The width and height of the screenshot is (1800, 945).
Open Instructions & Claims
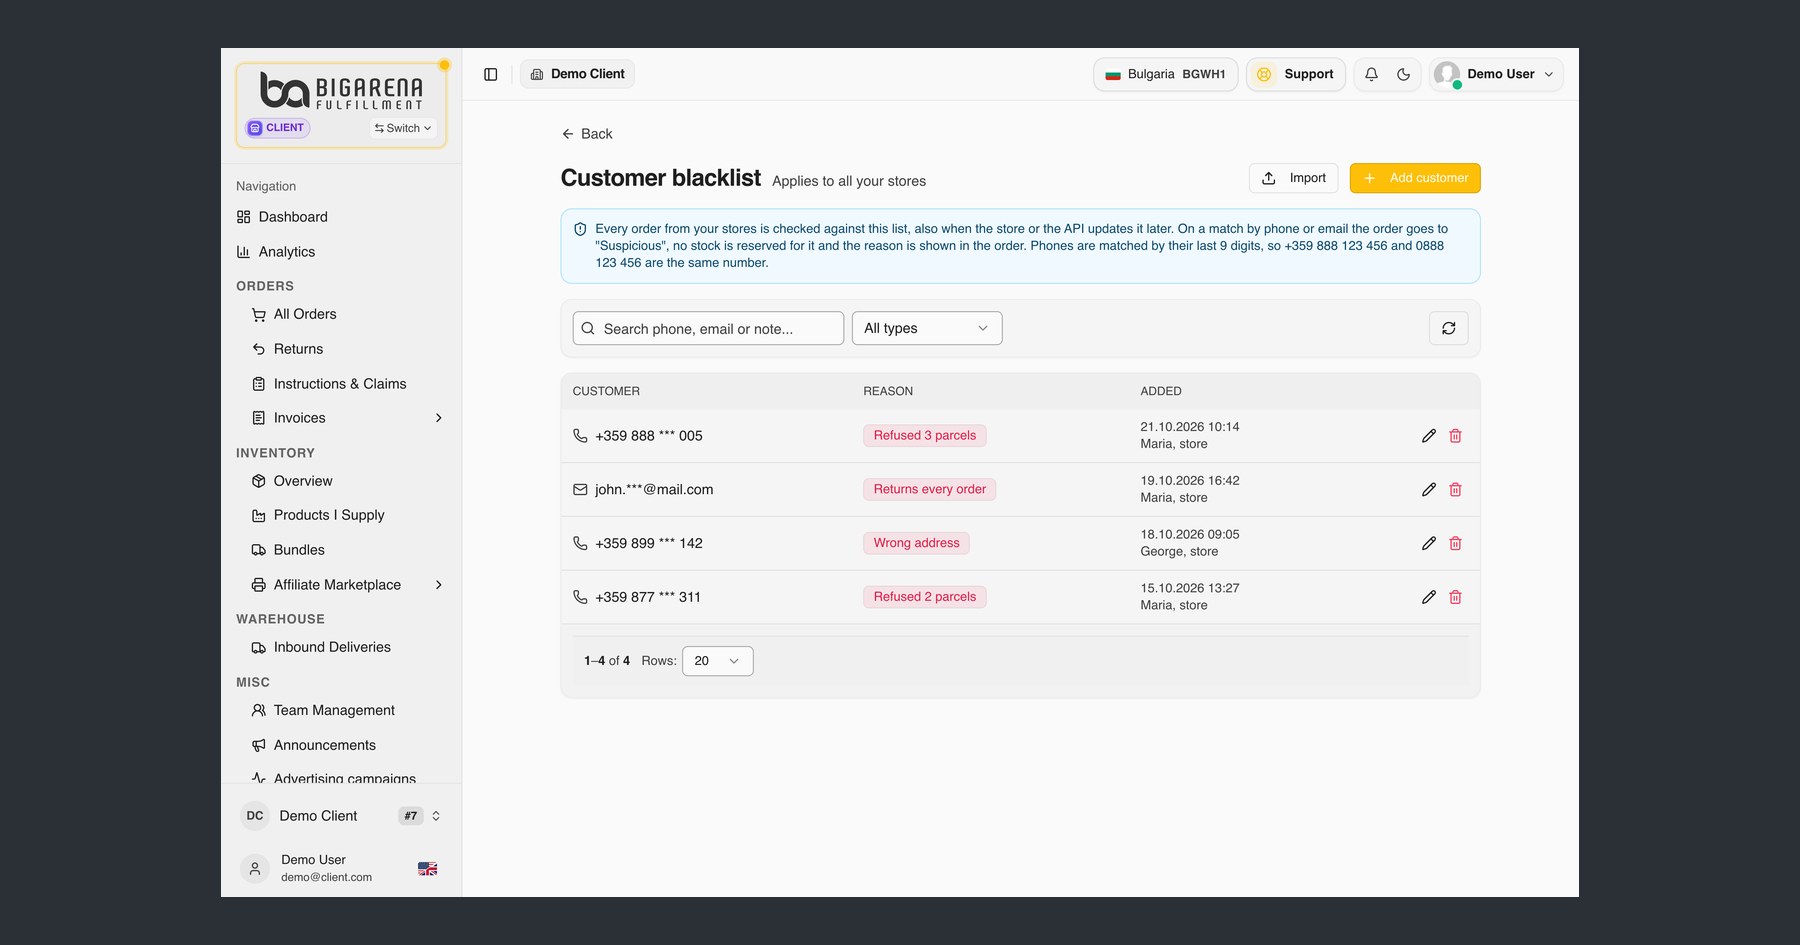[341, 384]
